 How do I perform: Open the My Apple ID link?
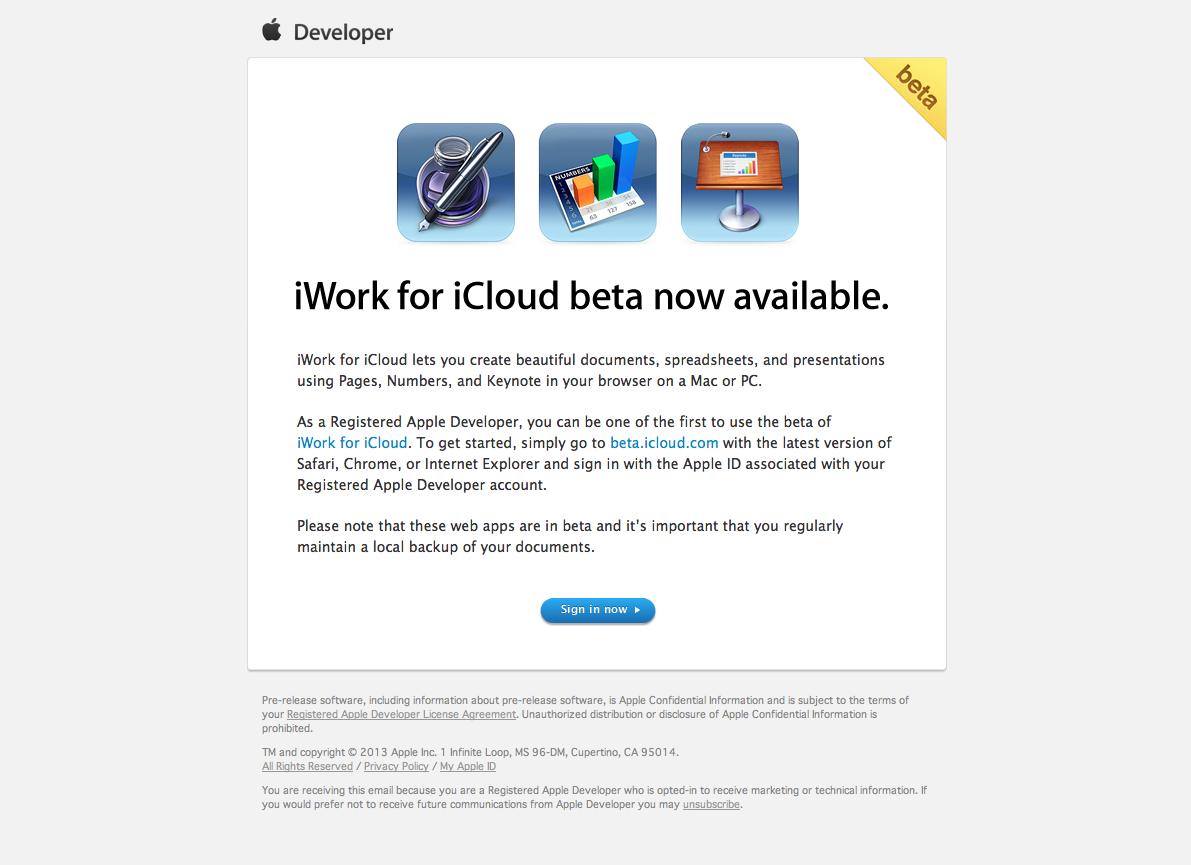[x=468, y=767]
